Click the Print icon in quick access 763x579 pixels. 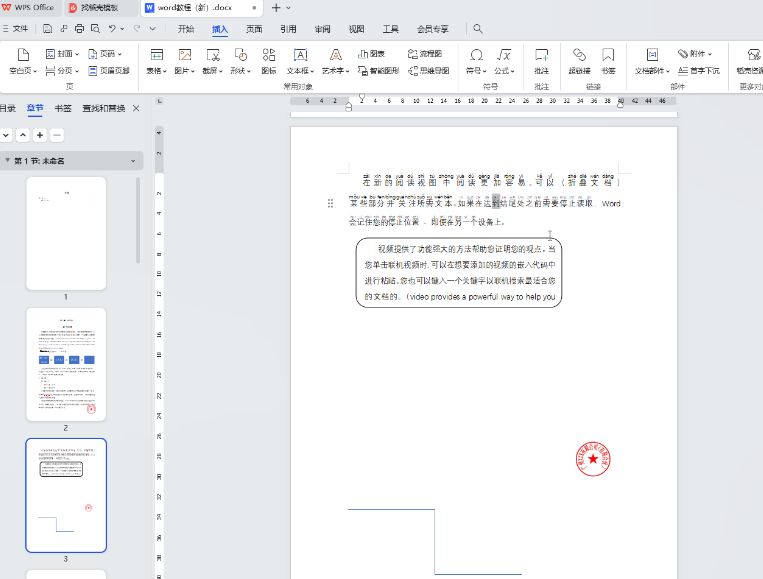pos(79,29)
